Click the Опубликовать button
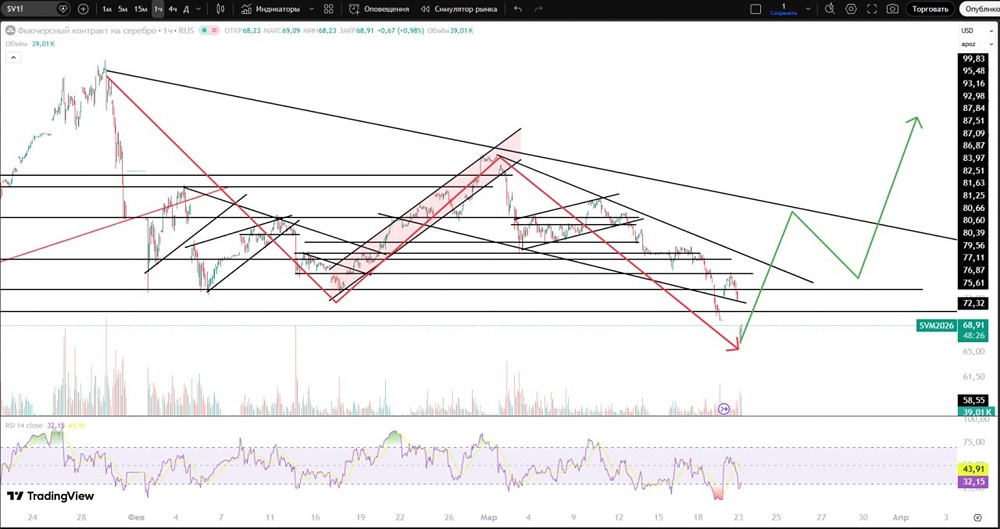Screen dimensions: 1000x529 pos(980,9)
